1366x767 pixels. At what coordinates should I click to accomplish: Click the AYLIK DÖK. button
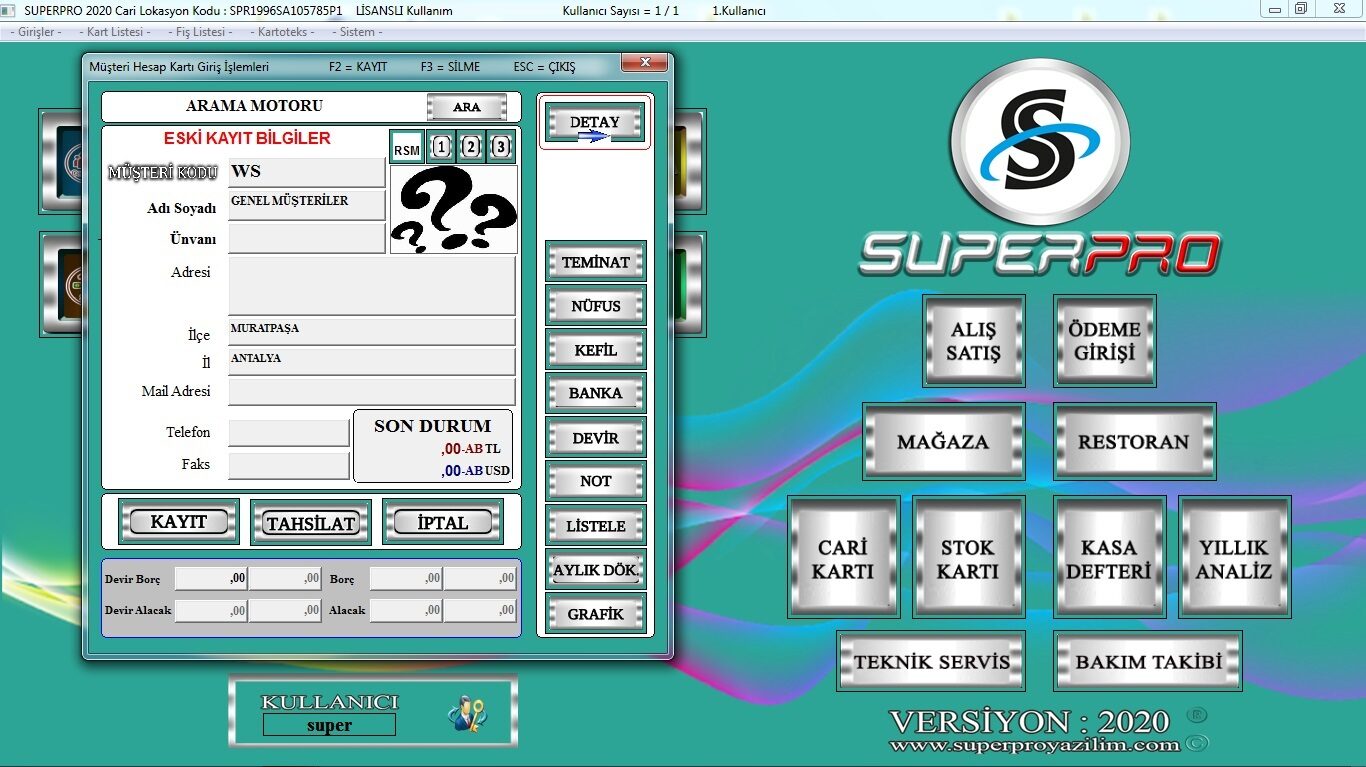pos(595,569)
